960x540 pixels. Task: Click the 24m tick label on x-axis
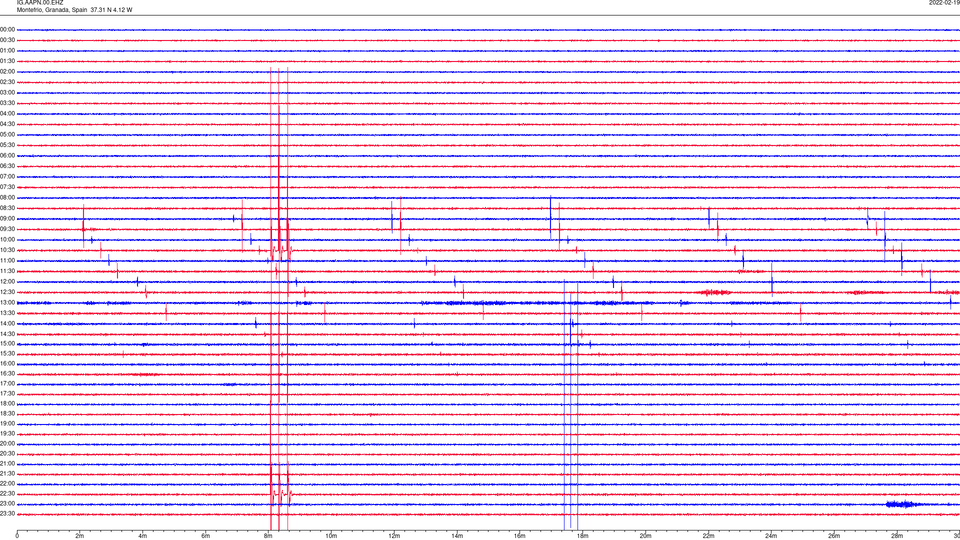(x=771, y=536)
